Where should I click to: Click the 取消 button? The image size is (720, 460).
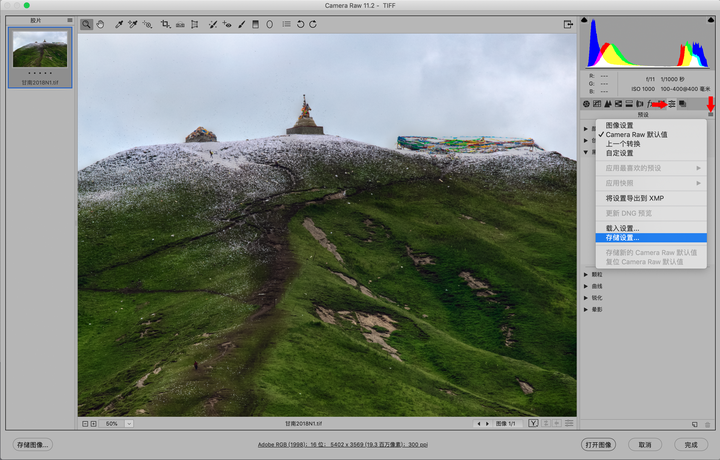coord(645,444)
